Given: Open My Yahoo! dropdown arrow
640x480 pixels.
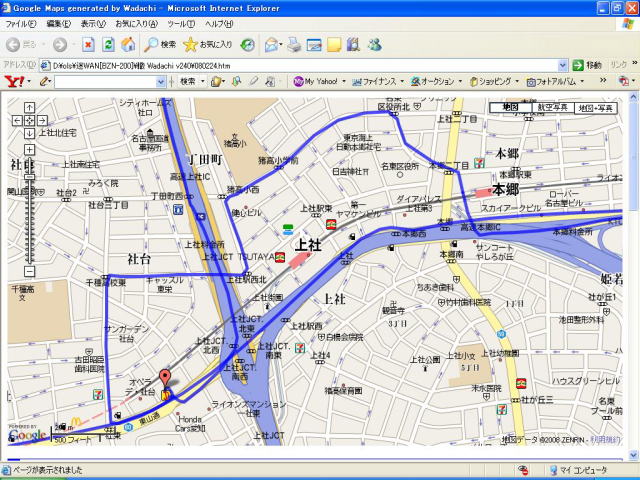Looking at the screenshot, I should coord(344,82).
